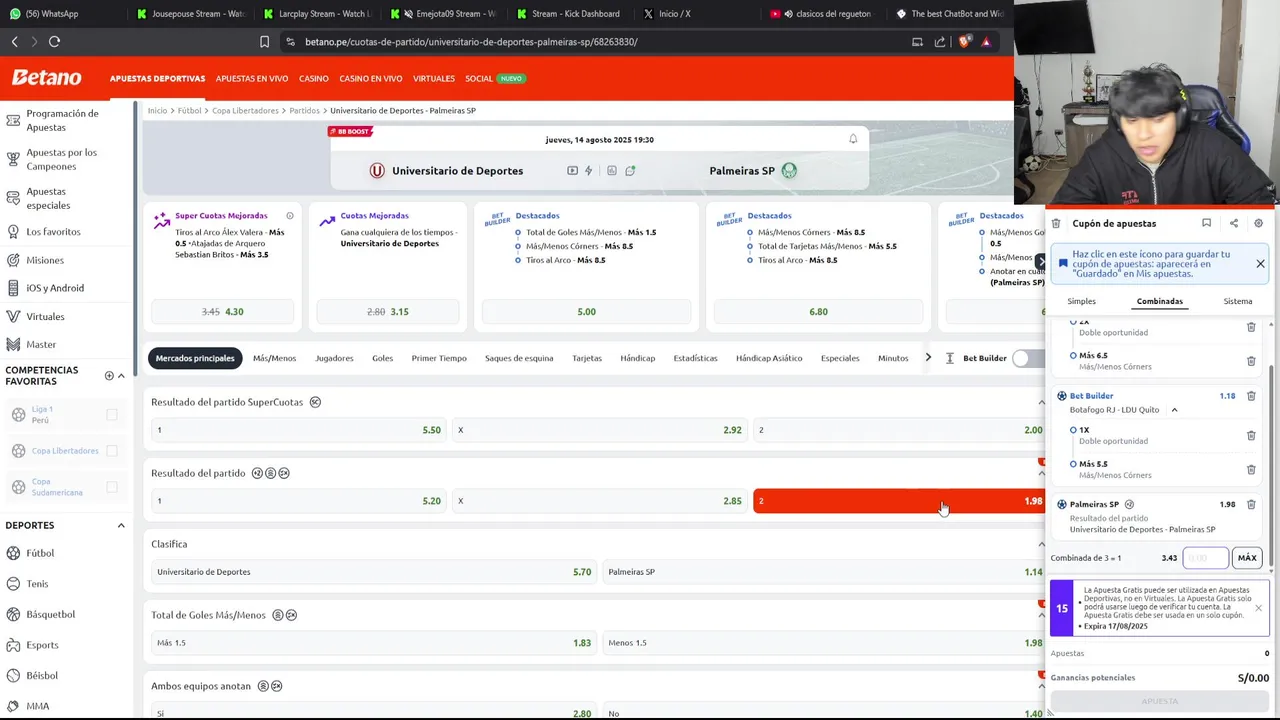
Task: Share the bet coupon
Action: pos(1233,224)
